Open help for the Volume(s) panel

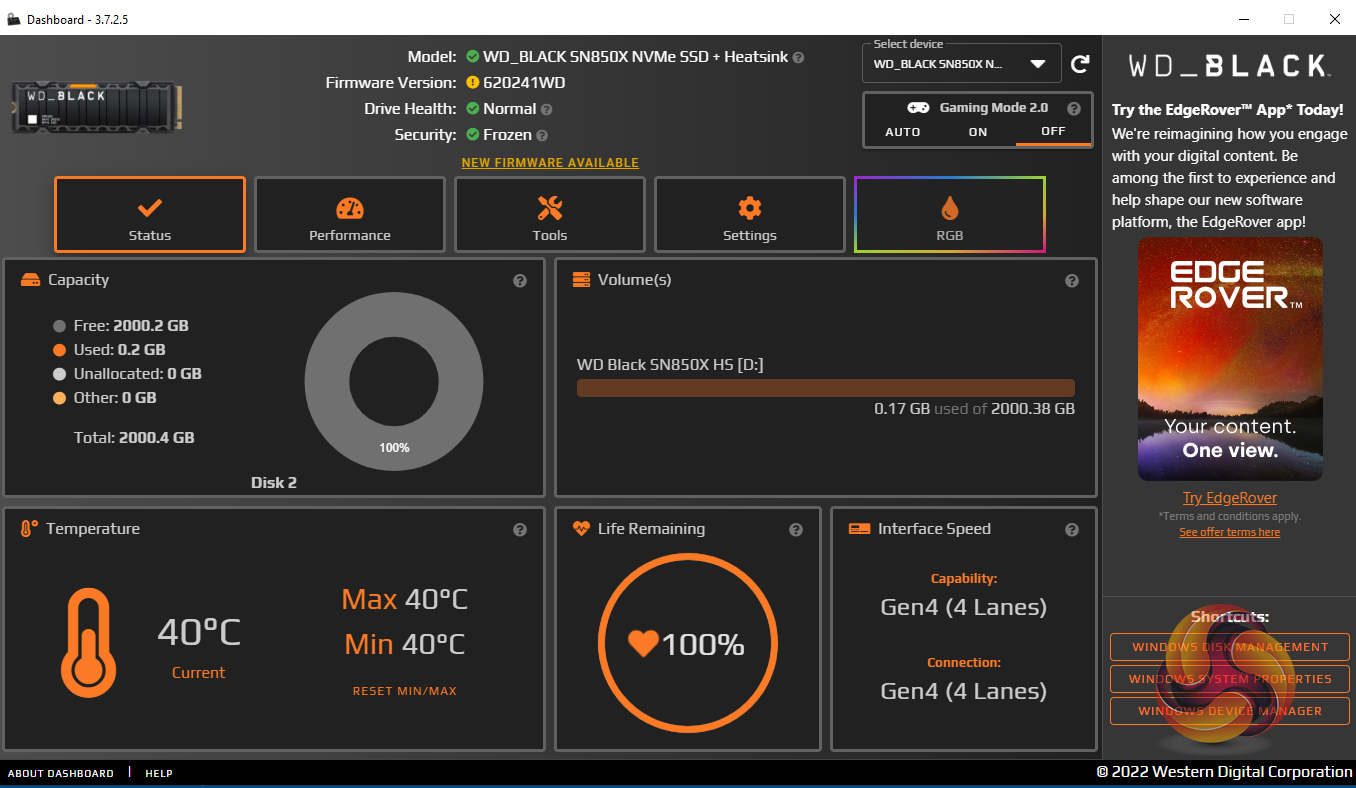(x=1072, y=281)
